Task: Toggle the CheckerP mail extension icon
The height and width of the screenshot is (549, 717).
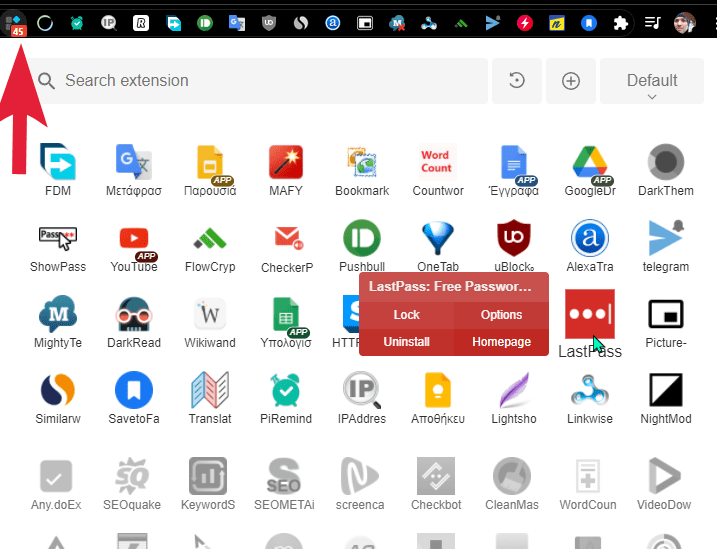Action: [287, 238]
